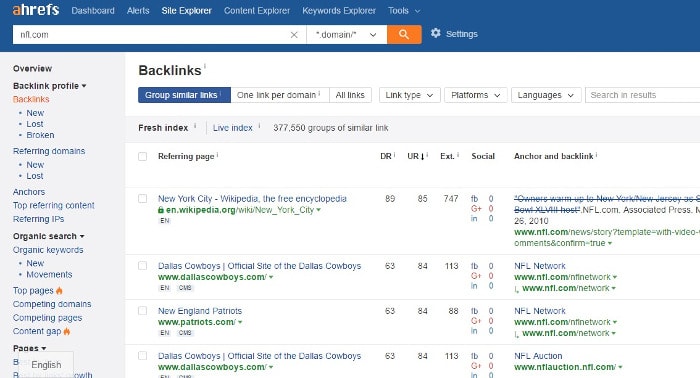Open Overview in sidebar
The image size is (700, 378).
(32, 69)
